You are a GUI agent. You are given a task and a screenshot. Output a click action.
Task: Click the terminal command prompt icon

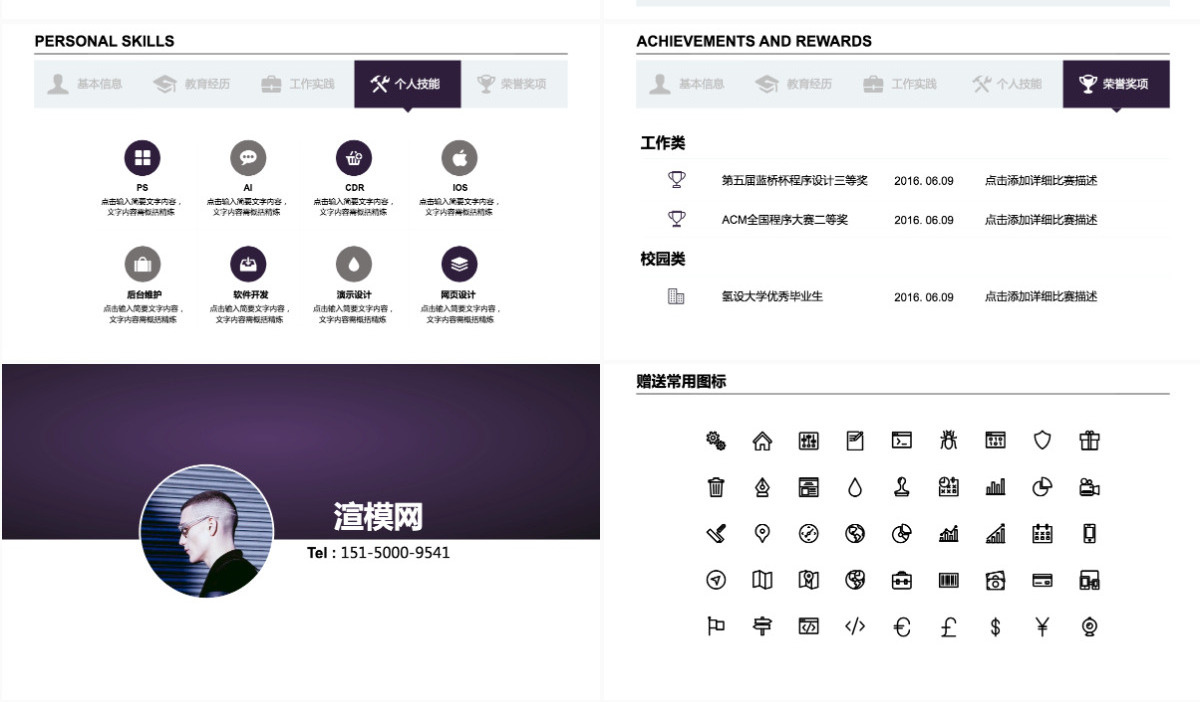(902, 440)
